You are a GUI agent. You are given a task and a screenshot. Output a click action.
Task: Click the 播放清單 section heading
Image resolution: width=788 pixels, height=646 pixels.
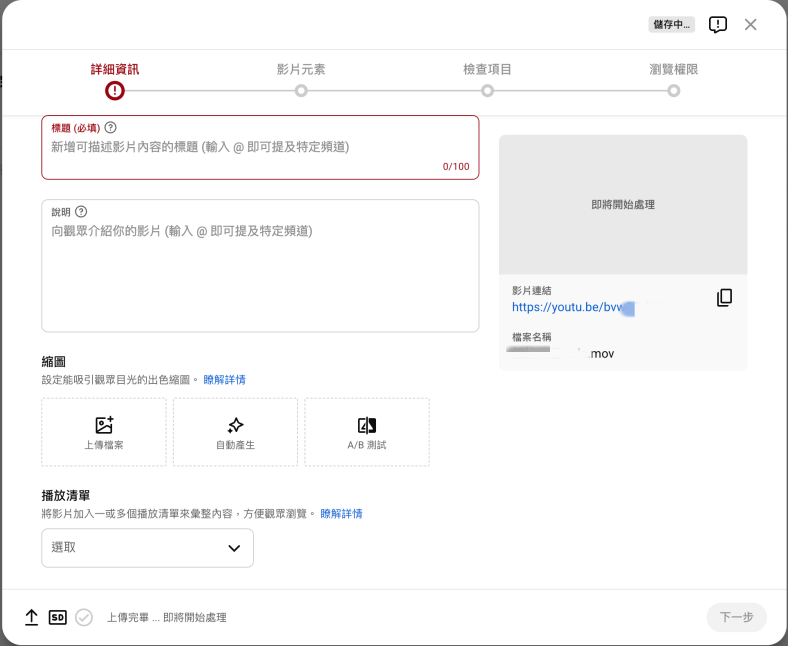pyautogui.click(x=66, y=496)
